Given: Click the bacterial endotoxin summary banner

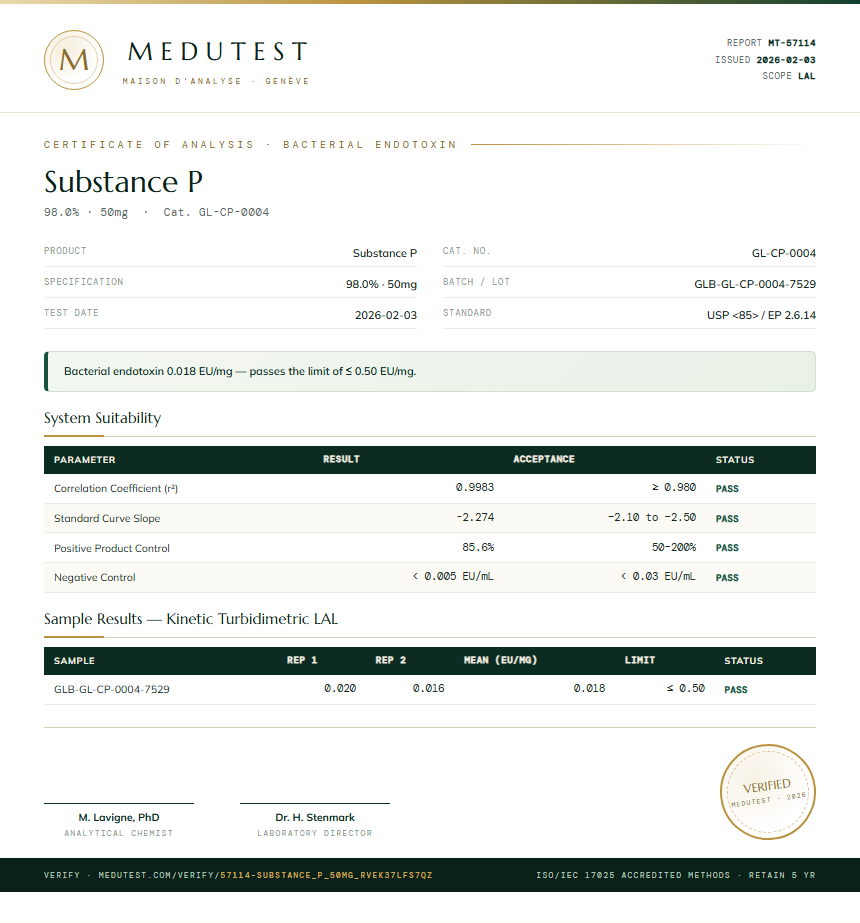Looking at the screenshot, I should click(x=430, y=371).
